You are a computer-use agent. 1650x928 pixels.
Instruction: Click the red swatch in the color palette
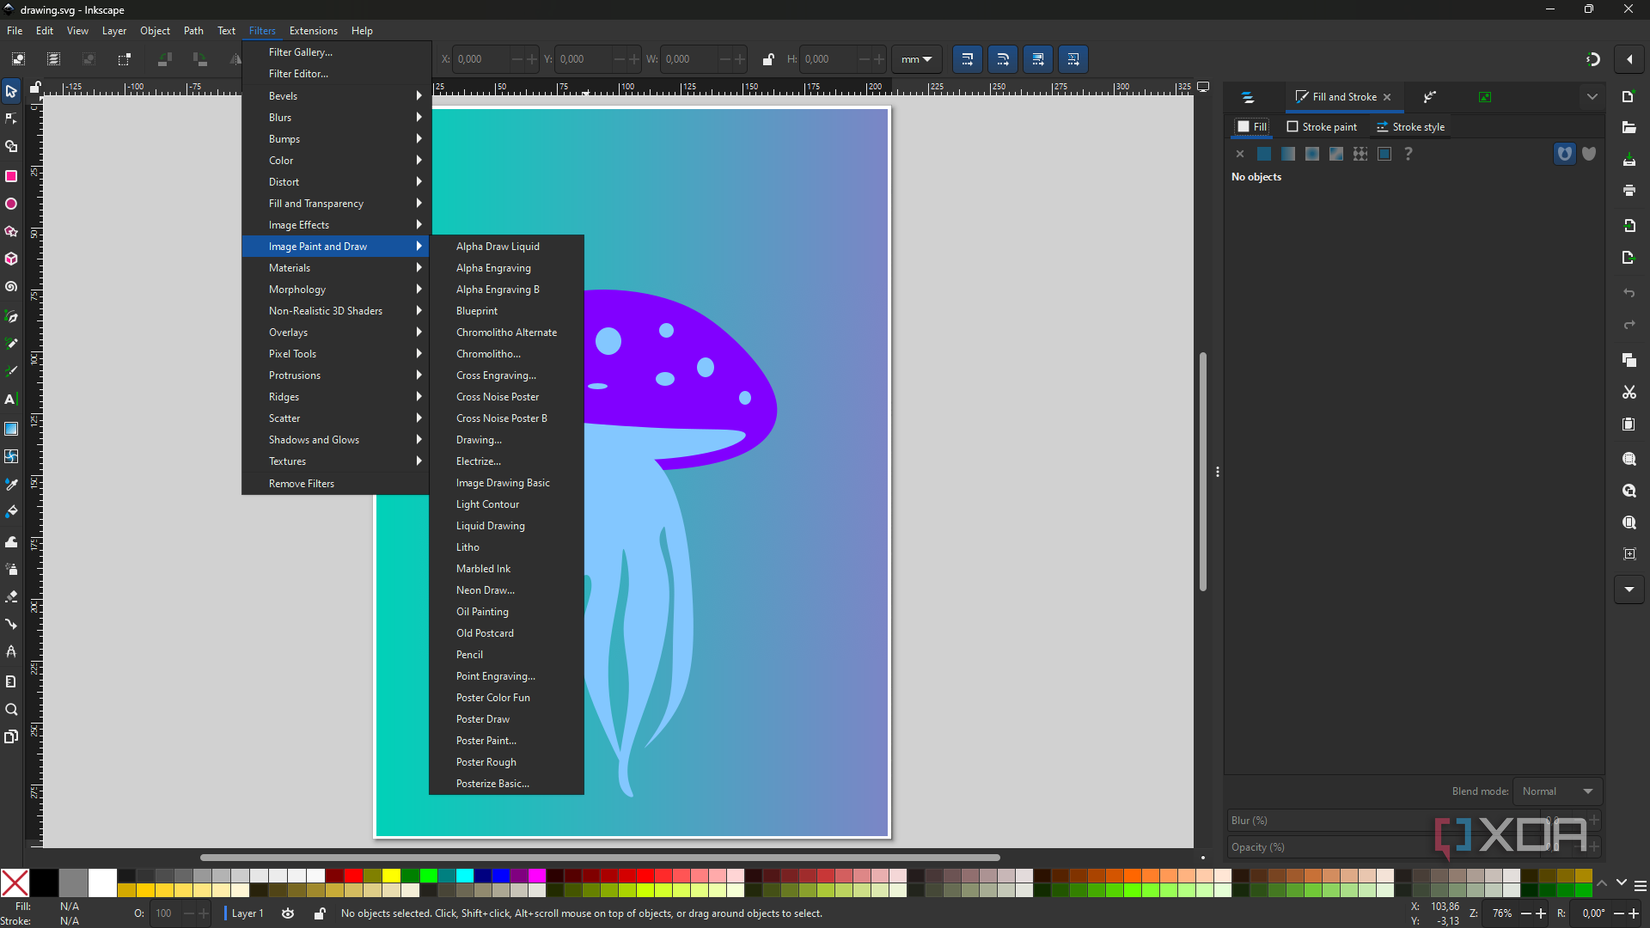pos(354,877)
